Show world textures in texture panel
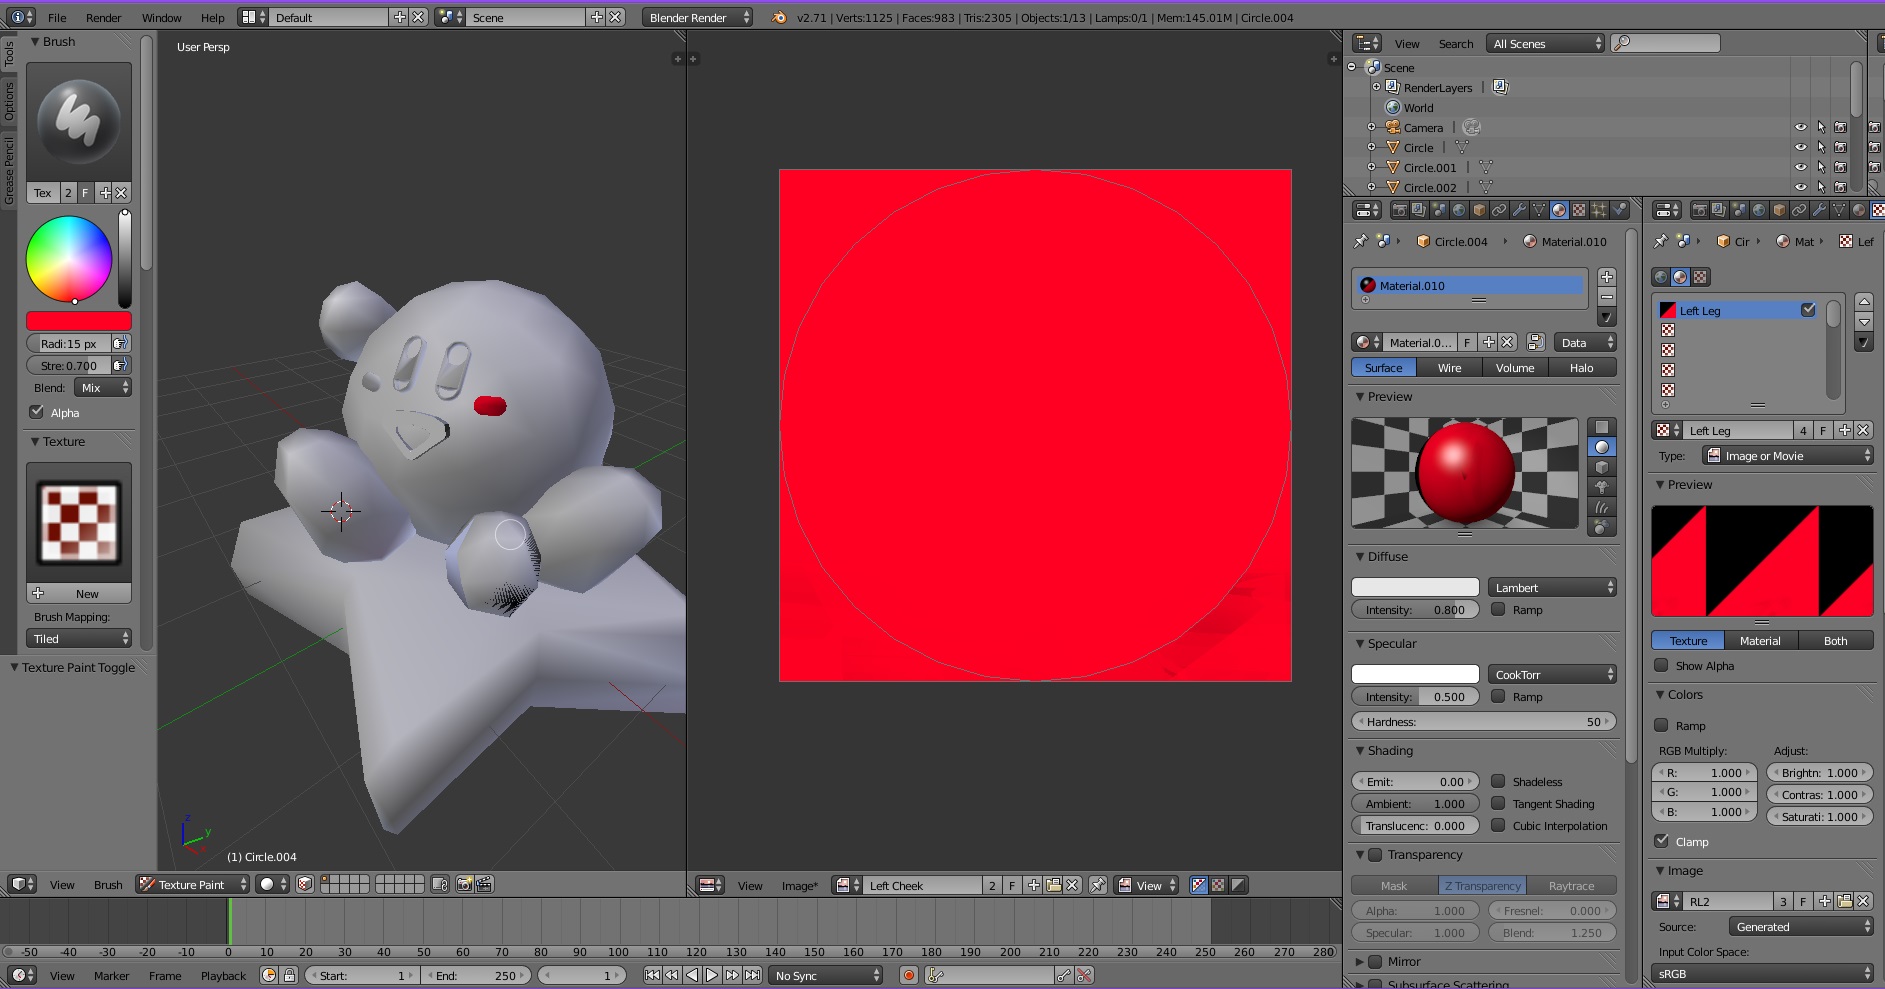Viewport: 1885px width, 989px height. [x=1661, y=277]
